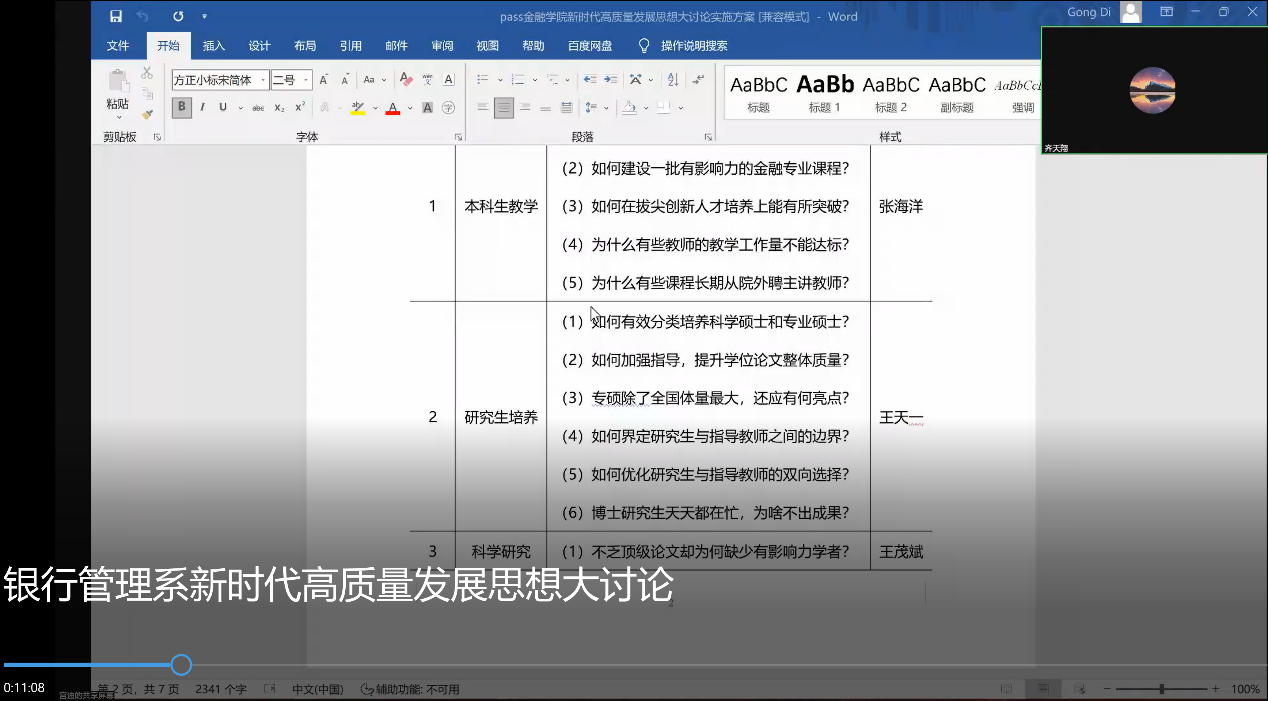Open the font color dropdown arrow
Viewport: 1268px width, 701px height.
[x=409, y=107]
